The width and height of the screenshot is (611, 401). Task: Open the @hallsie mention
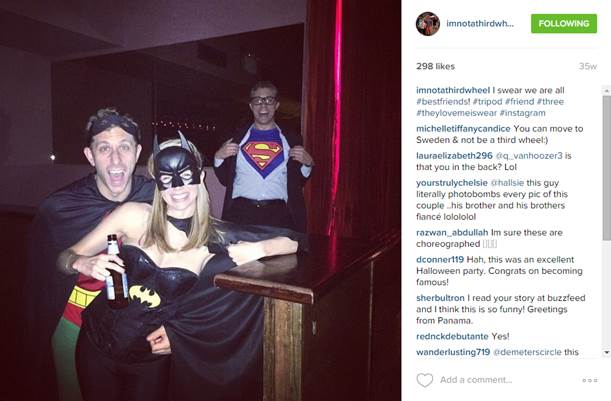tap(507, 183)
